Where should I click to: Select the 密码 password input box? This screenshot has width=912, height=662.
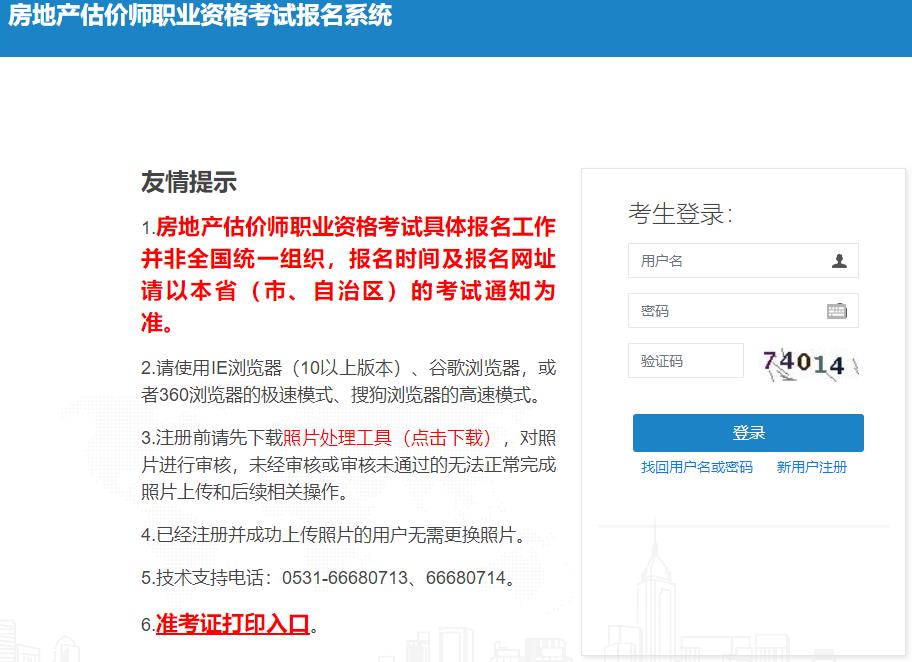click(x=730, y=311)
